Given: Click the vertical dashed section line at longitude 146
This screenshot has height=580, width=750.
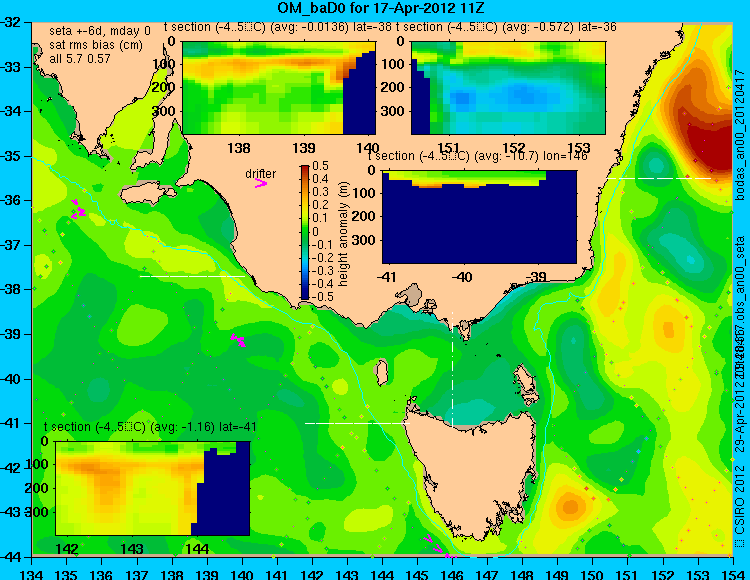Looking at the screenshot, I should (x=452, y=369).
